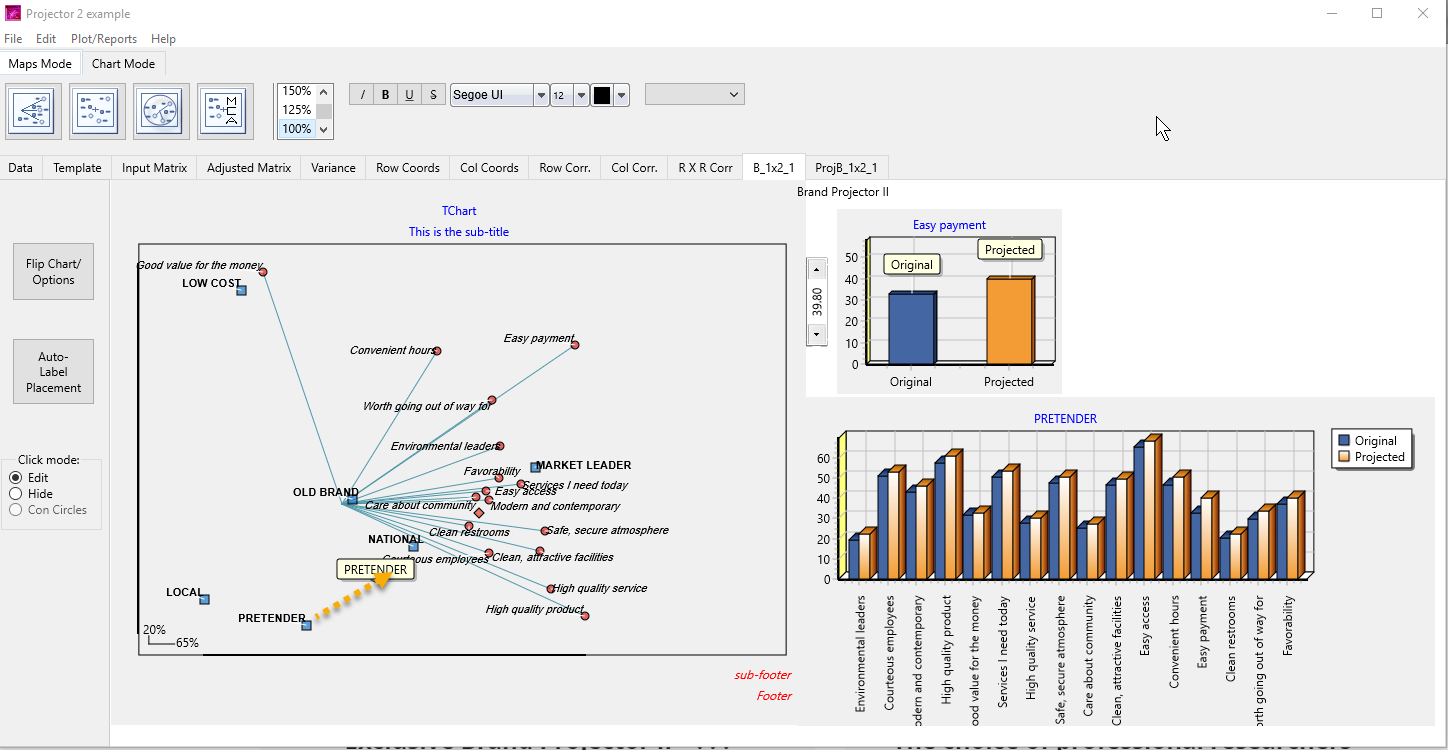
Task: Select the Edit click mode
Action: [x=16, y=478]
